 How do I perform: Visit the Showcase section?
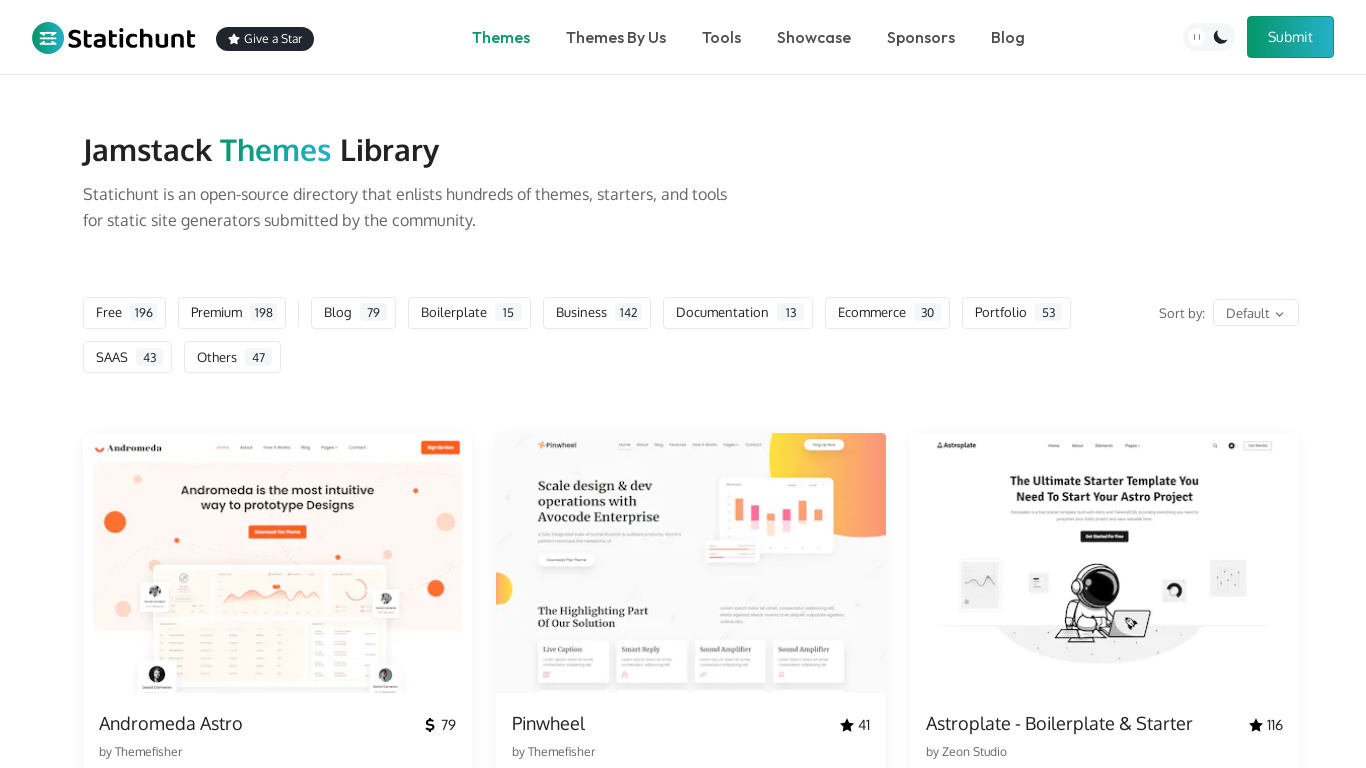[814, 37]
